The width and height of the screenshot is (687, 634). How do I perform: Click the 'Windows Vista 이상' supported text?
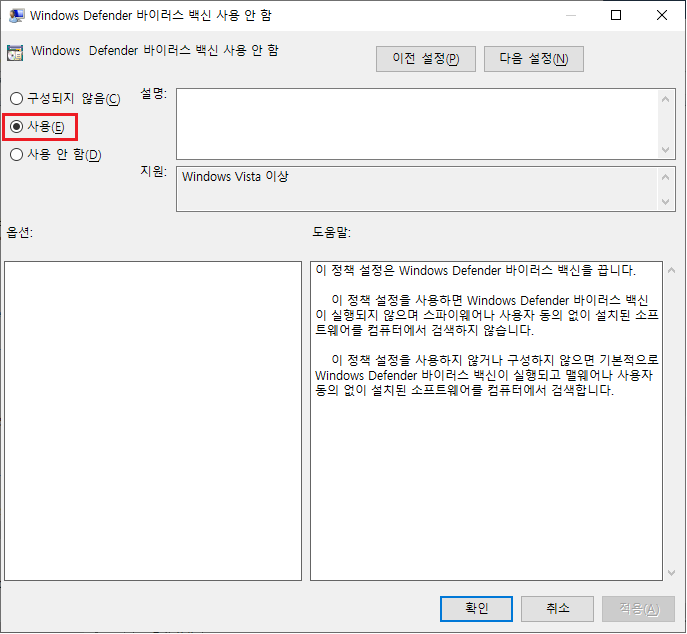(235, 177)
